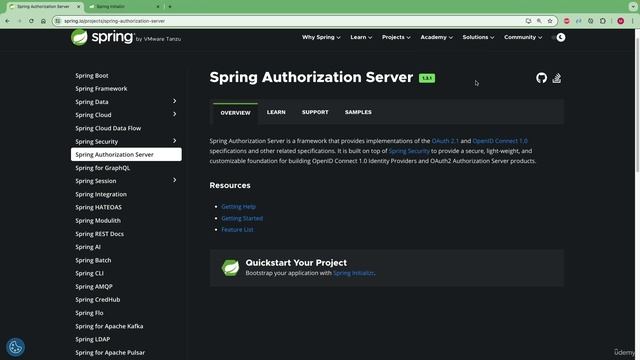The height and width of the screenshot is (360, 640).
Task: Open the GitHub repository icon
Action: [x=541, y=78]
